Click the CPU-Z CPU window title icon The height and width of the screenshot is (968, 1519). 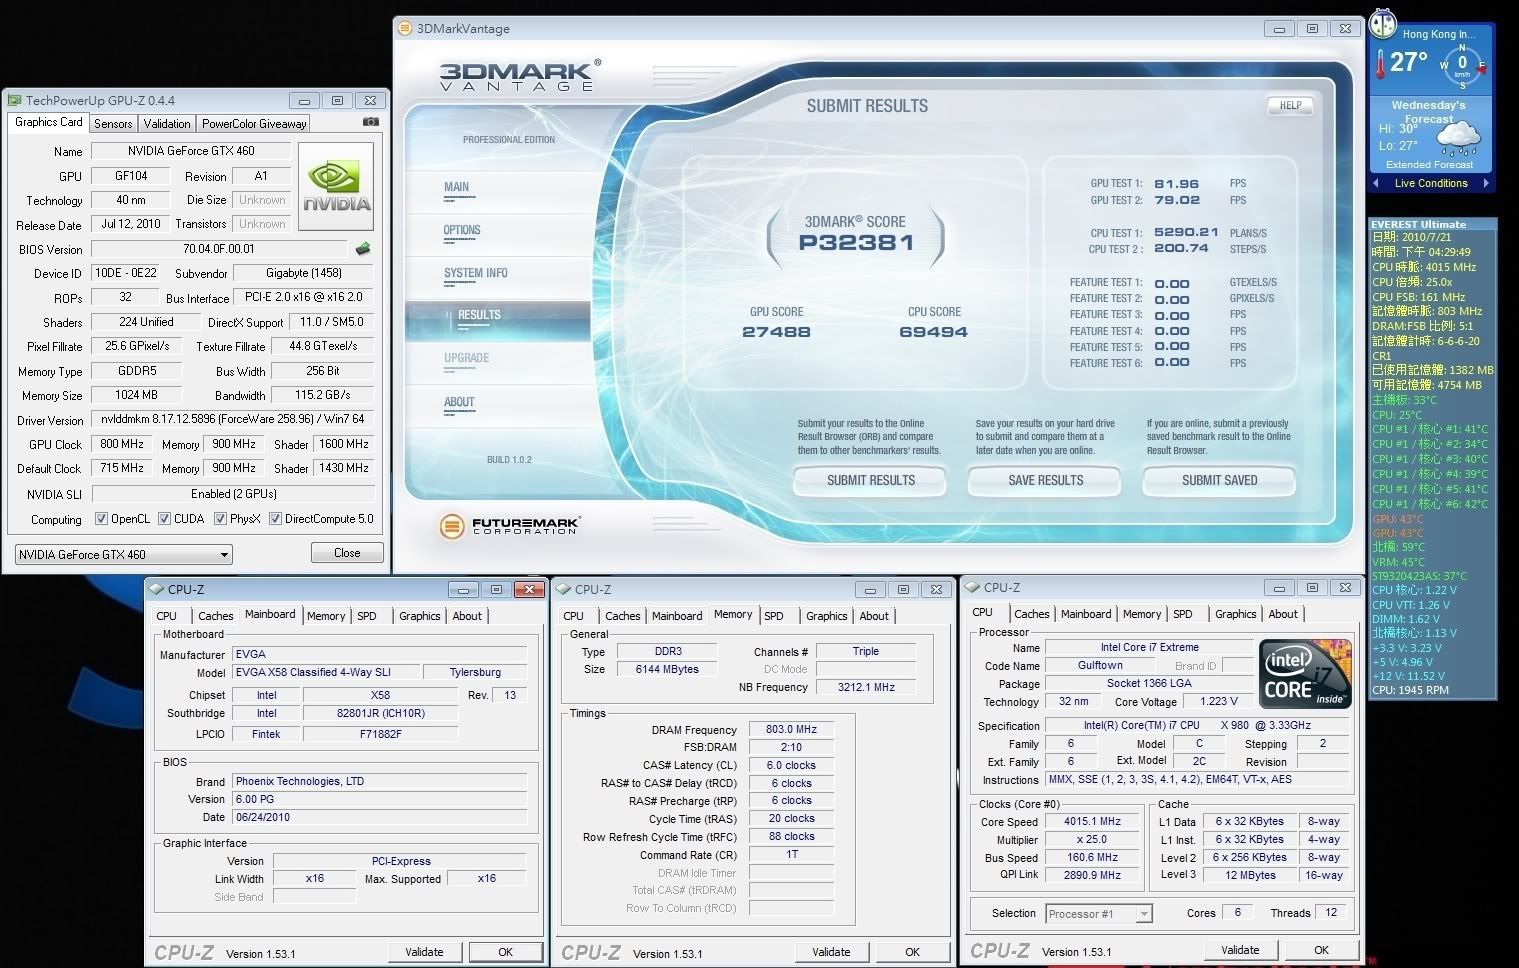972,588
